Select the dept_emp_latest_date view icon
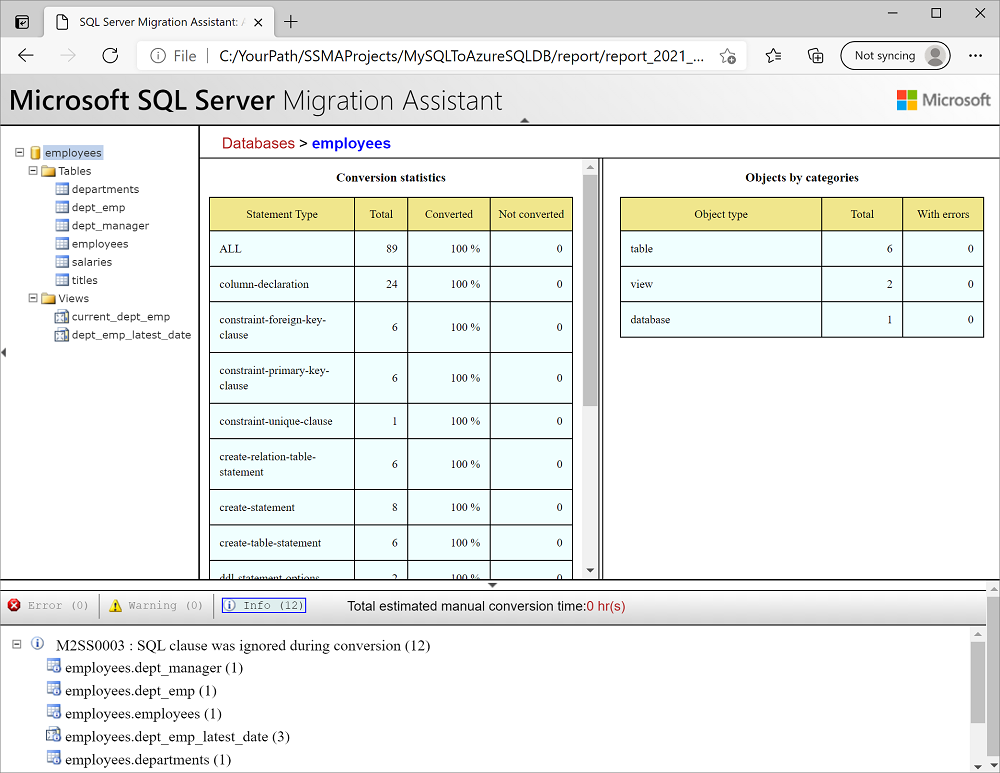The height and width of the screenshot is (773, 1000). 64,334
